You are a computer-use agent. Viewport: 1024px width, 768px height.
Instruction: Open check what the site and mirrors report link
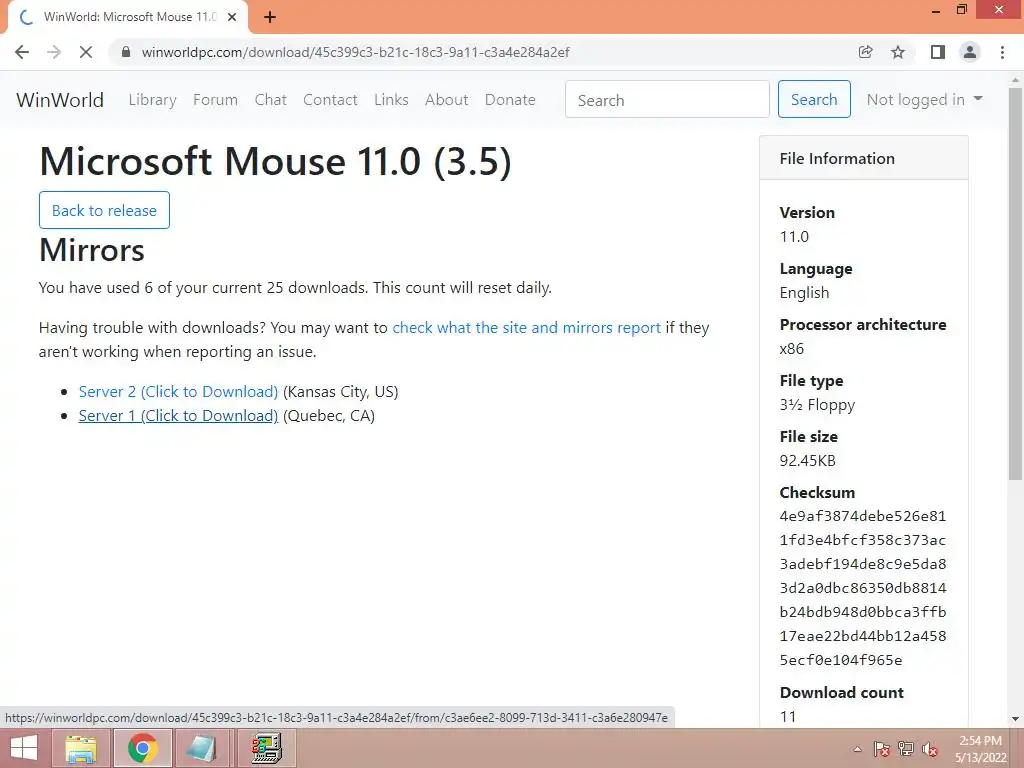[x=526, y=328]
